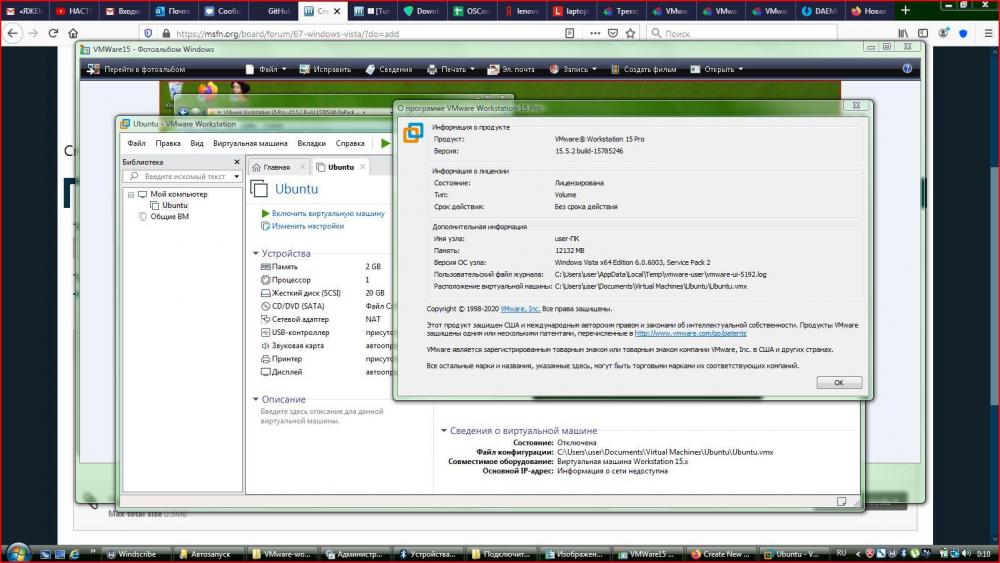Click Изменить настройки link

(x=307, y=226)
